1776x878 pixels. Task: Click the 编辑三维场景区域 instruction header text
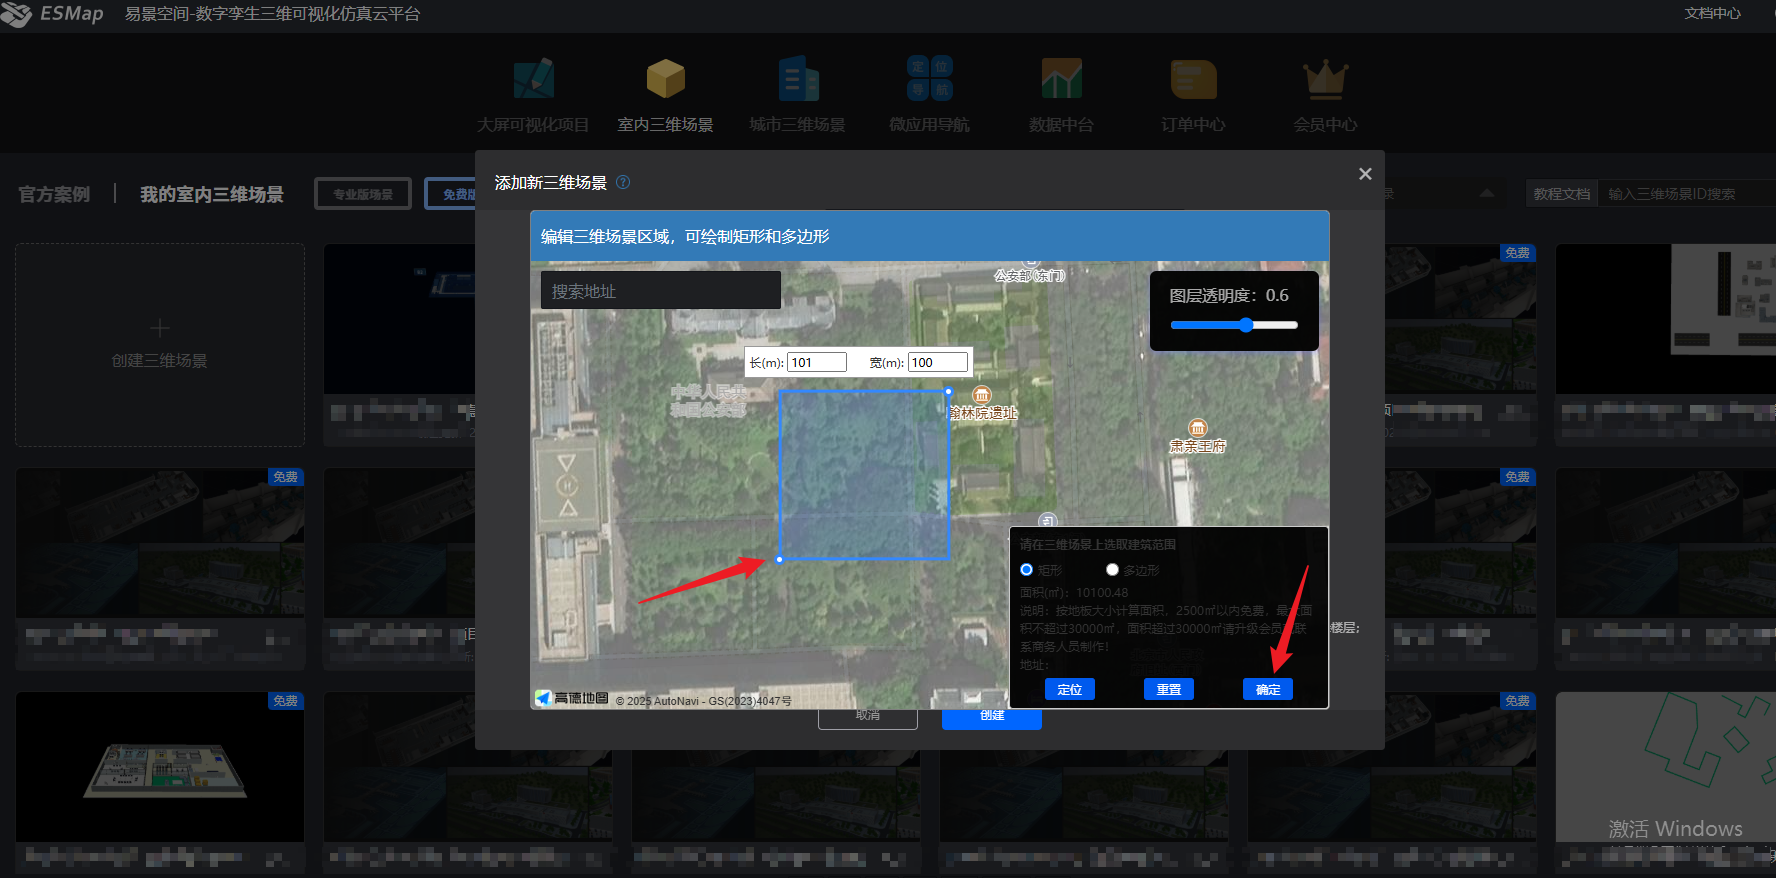685,236
